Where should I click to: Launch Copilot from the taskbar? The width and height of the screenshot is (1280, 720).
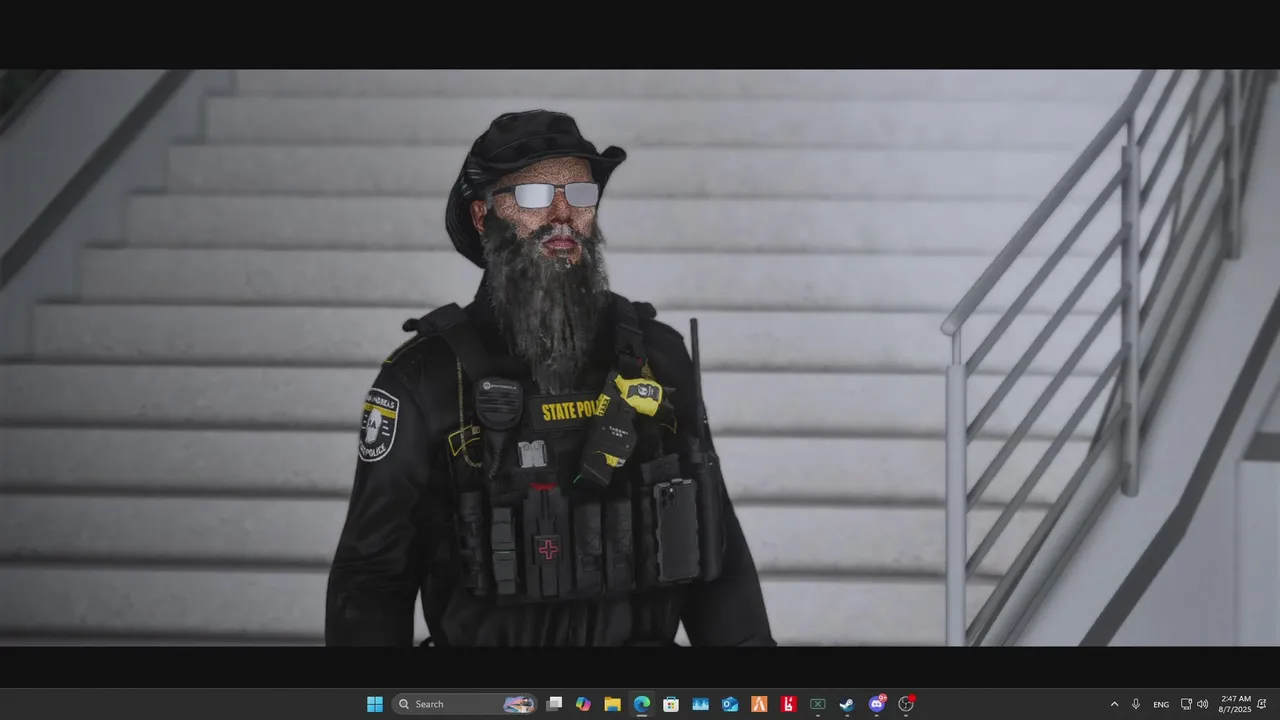pos(583,704)
